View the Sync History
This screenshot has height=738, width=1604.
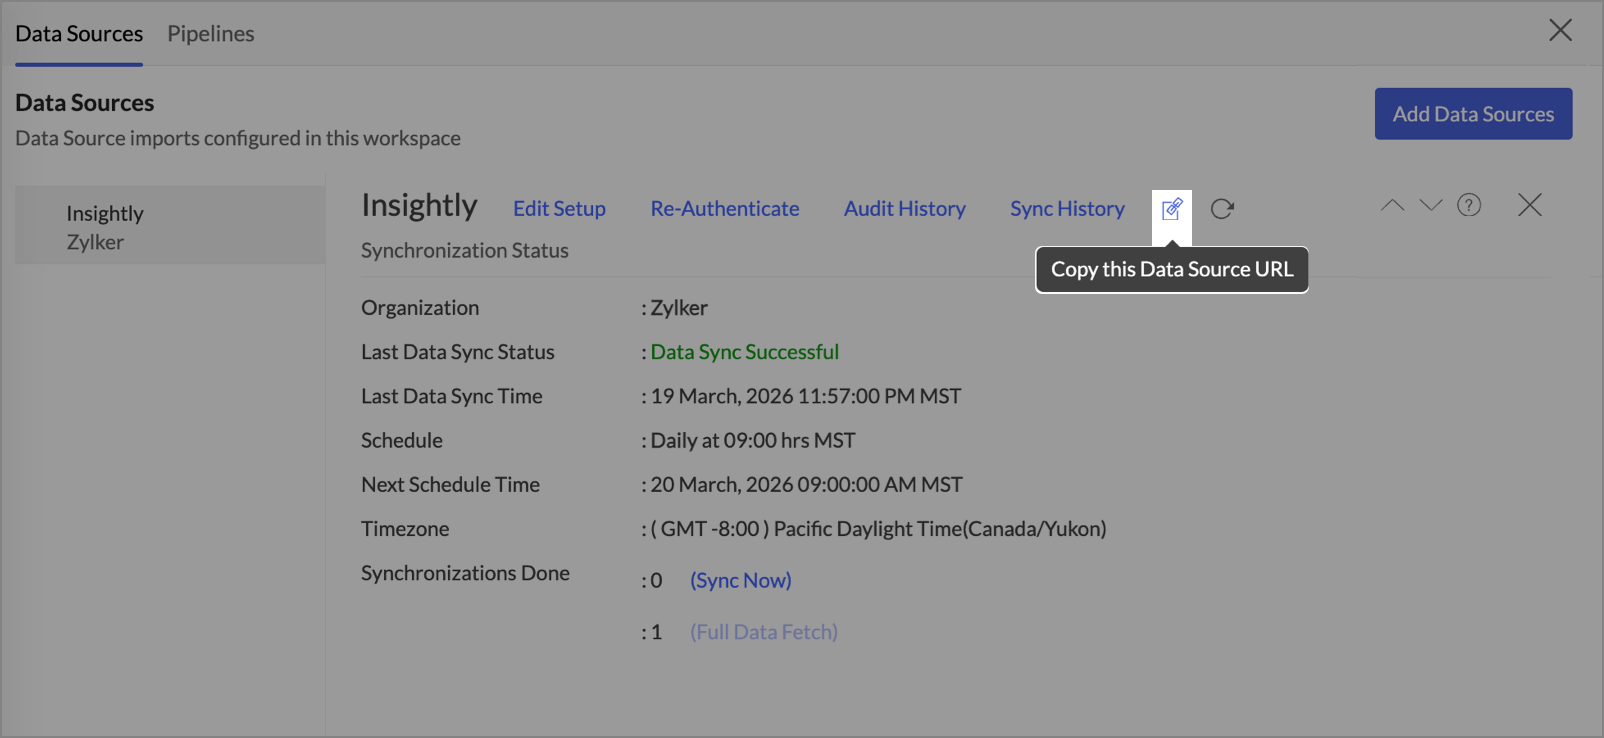tap(1067, 209)
